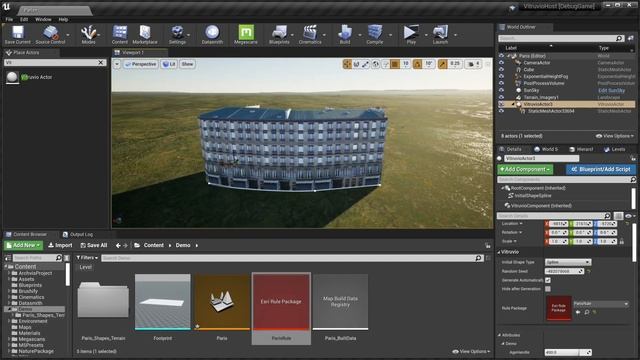Viewport: 640px width, 360px height.
Task: Browse to rule package asset in Content Browser
Action: click(587, 312)
